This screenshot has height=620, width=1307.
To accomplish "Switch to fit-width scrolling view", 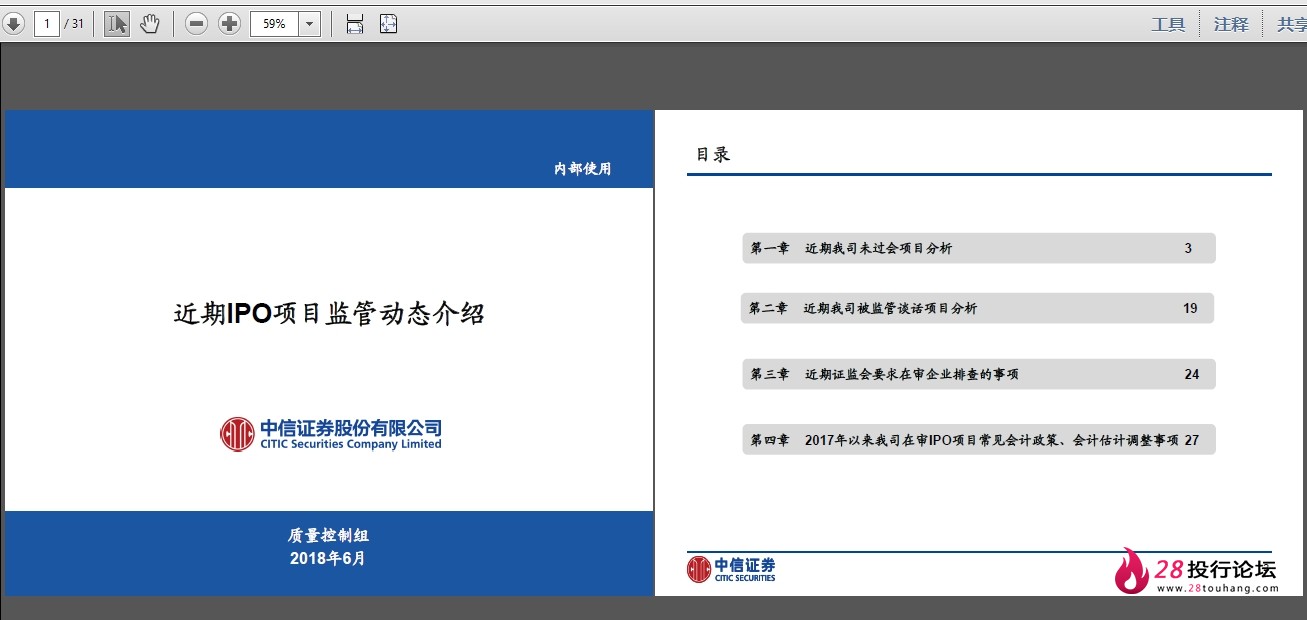I will (x=355, y=24).
